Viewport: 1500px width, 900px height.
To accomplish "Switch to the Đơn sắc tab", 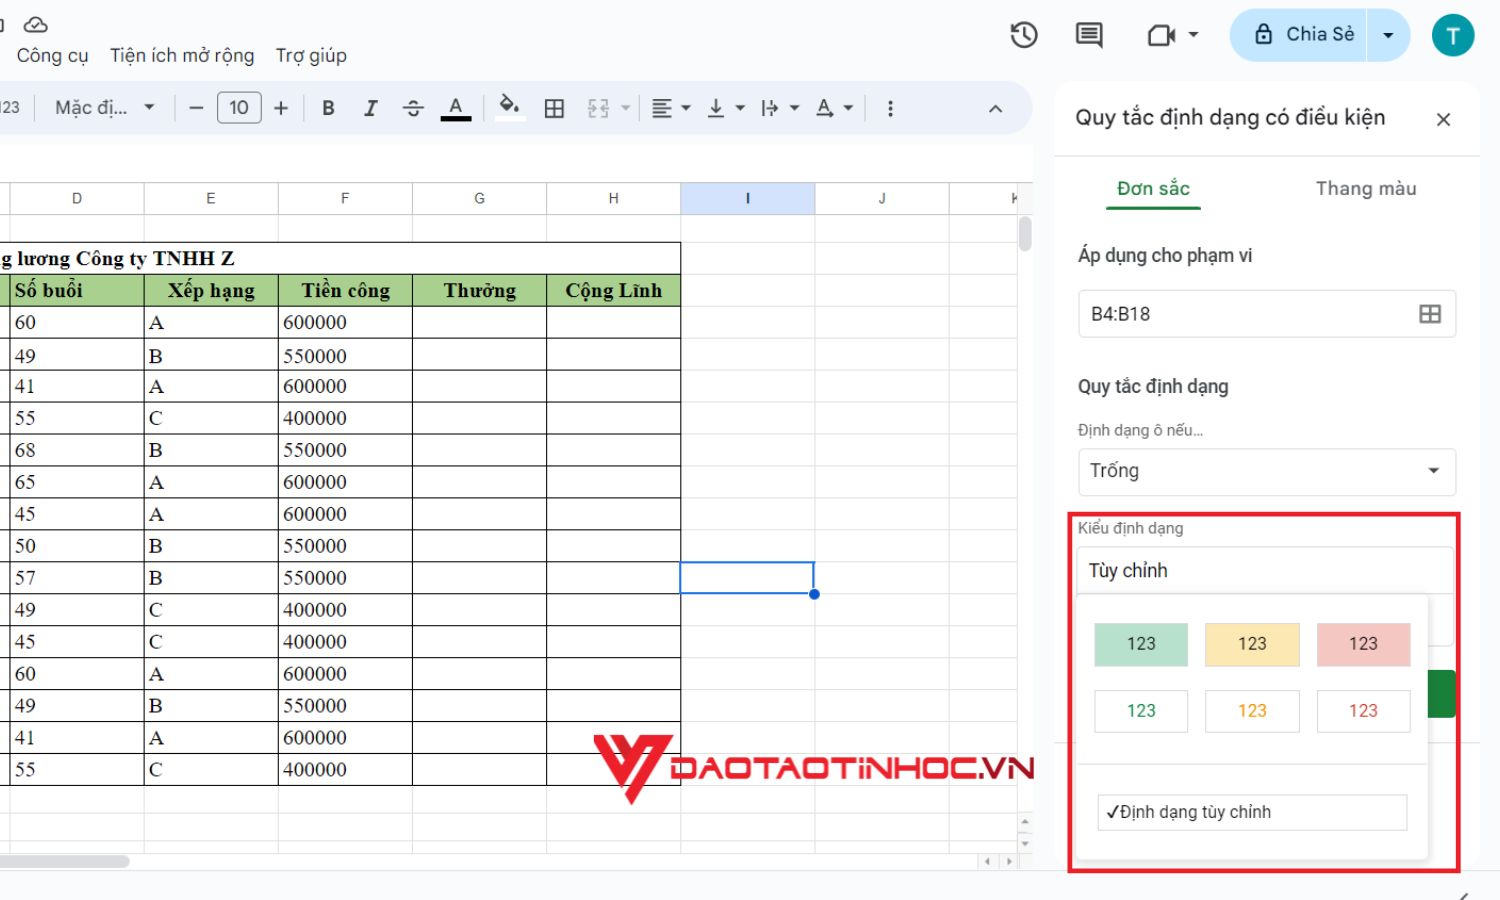I will pos(1153,189).
